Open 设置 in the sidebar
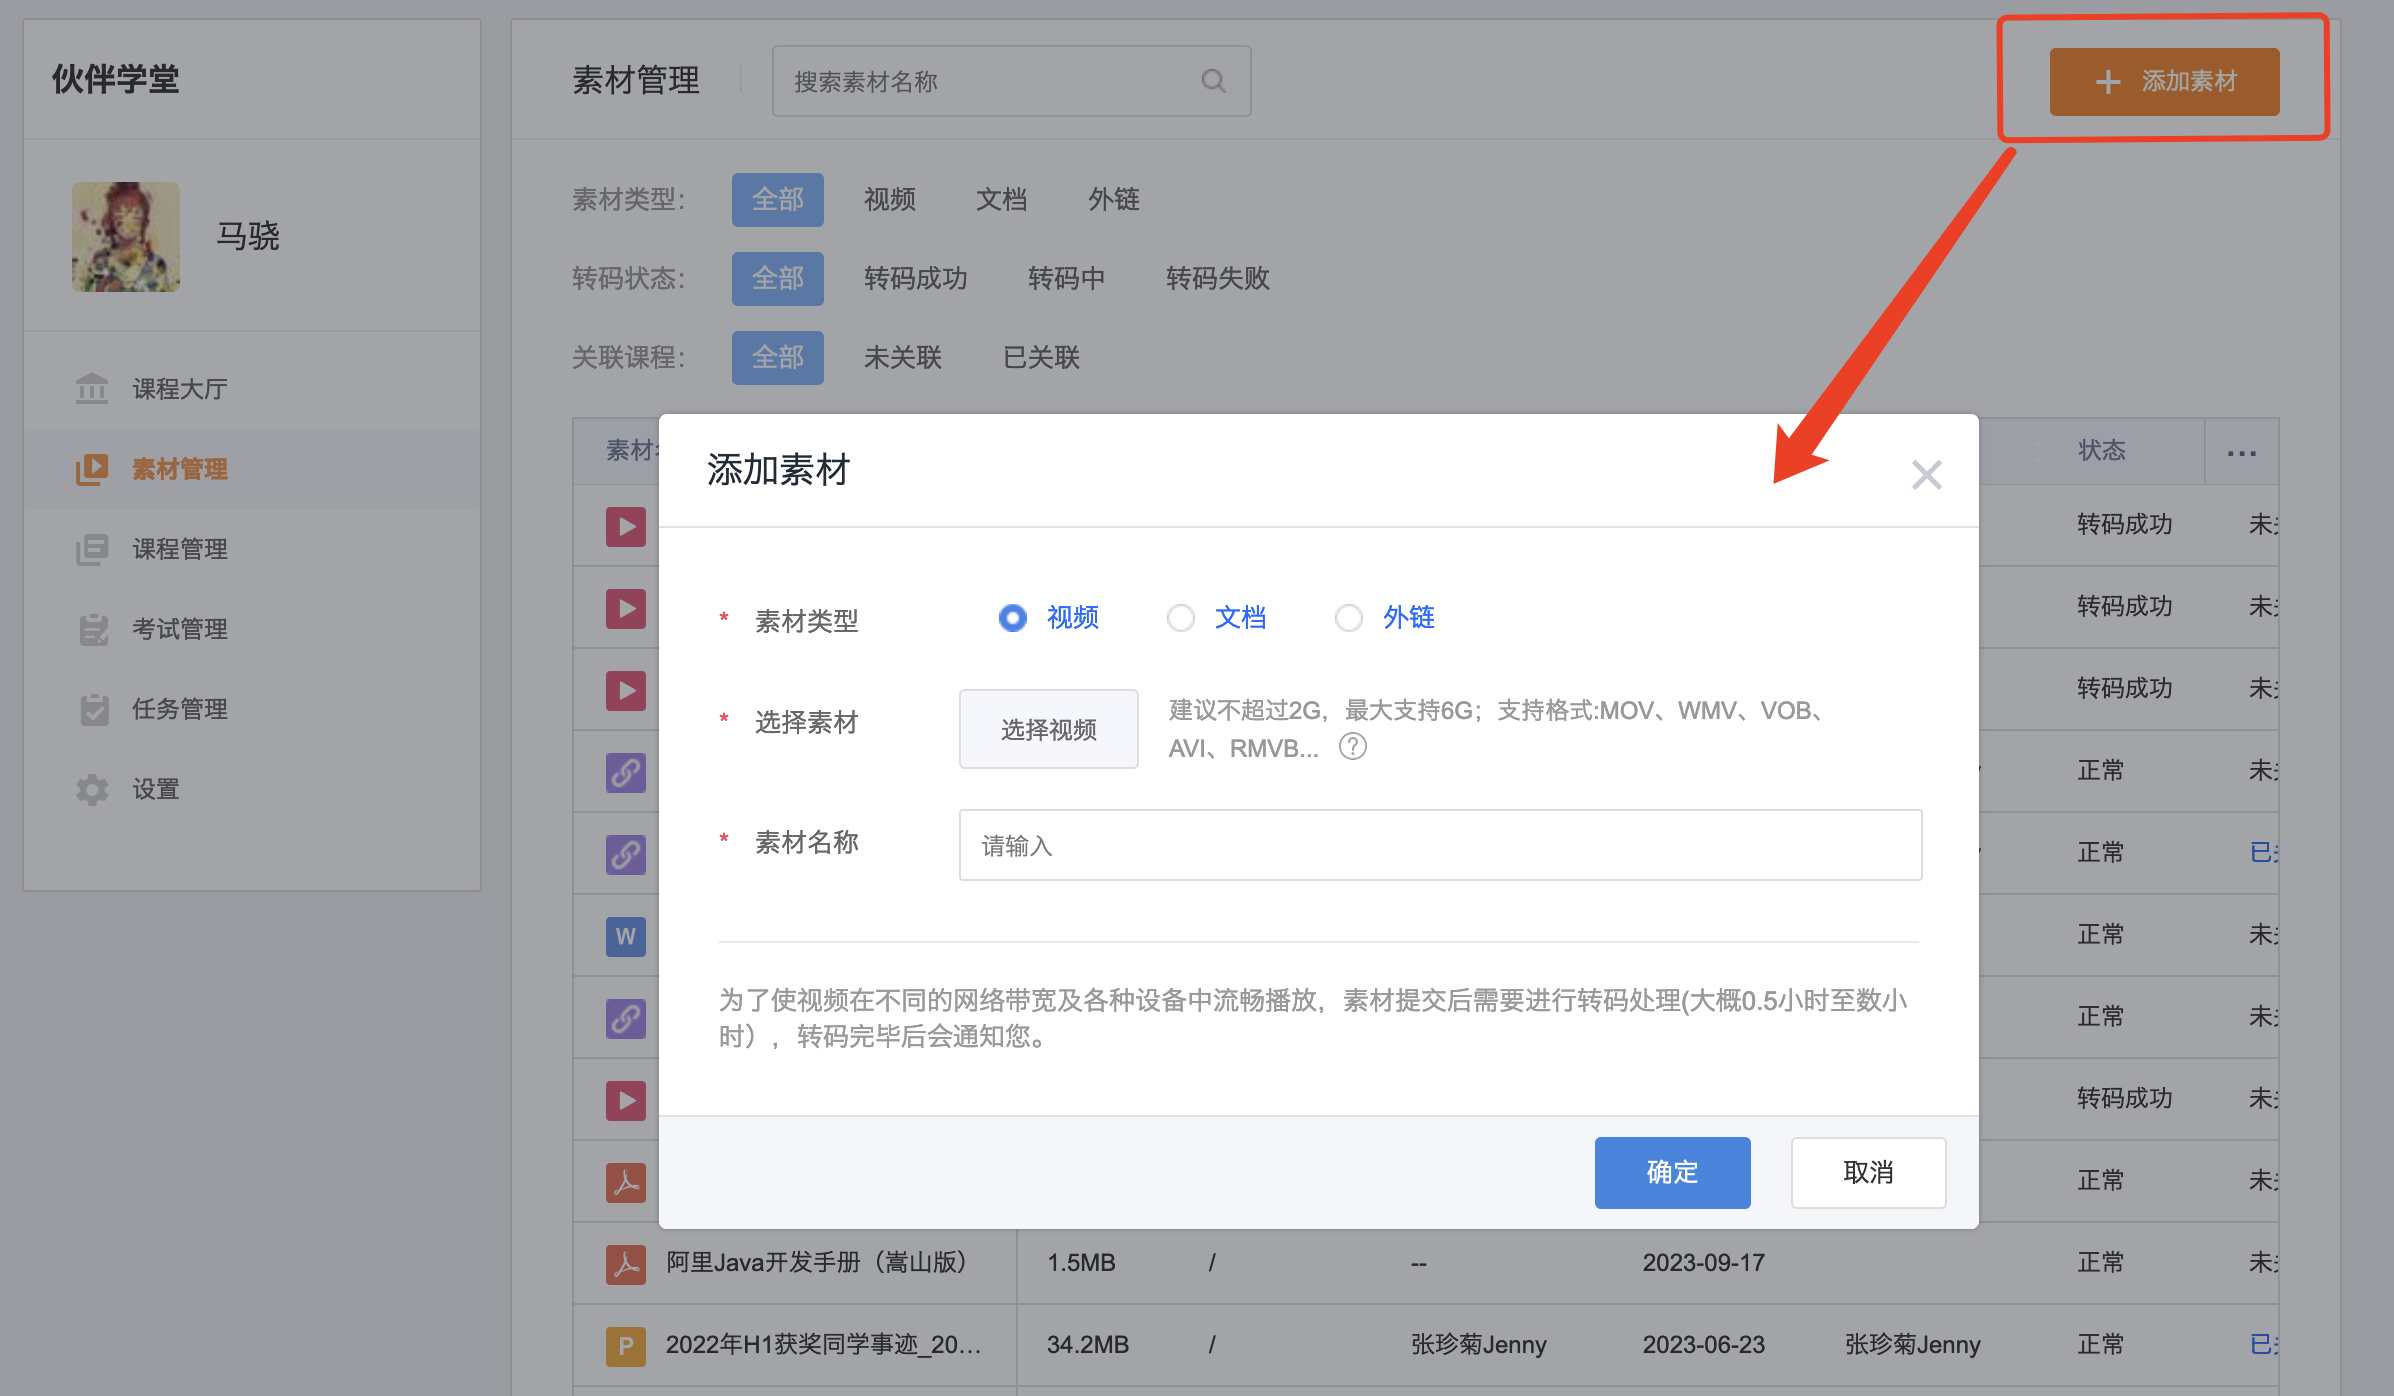 pyautogui.click(x=252, y=789)
